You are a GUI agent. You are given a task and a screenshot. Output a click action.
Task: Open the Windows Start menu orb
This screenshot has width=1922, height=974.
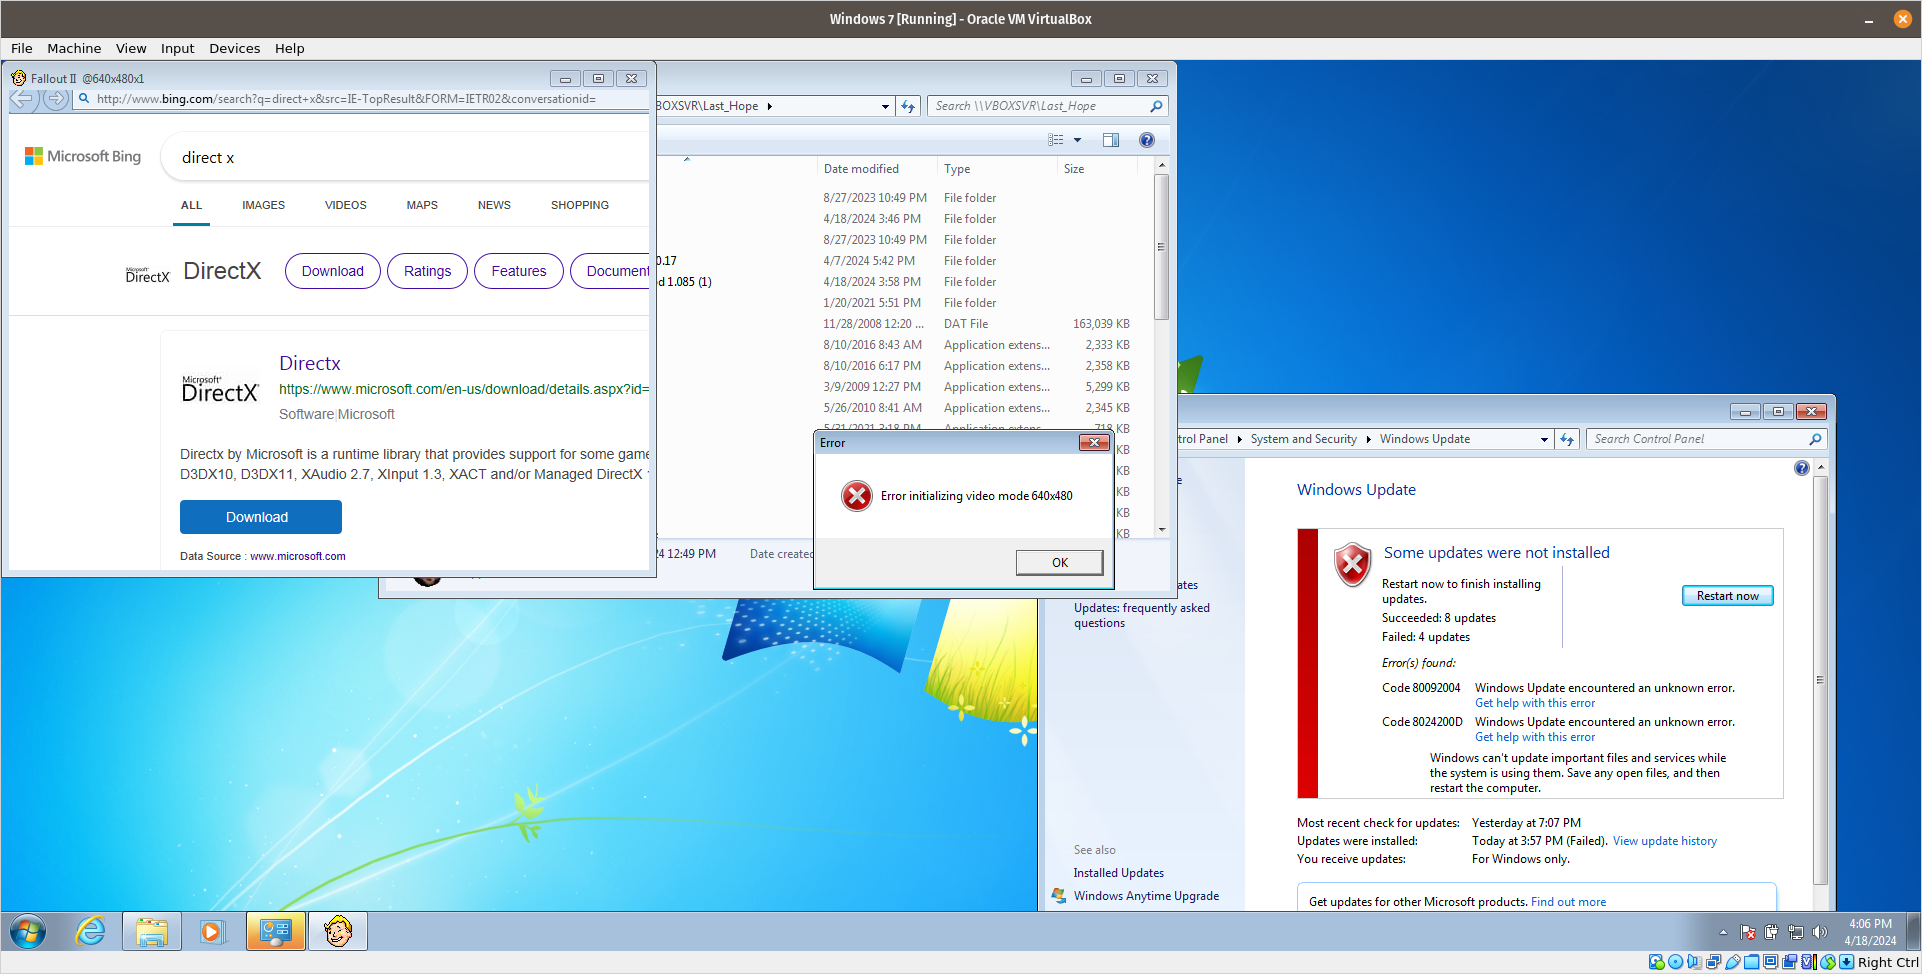[x=28, y=932]
